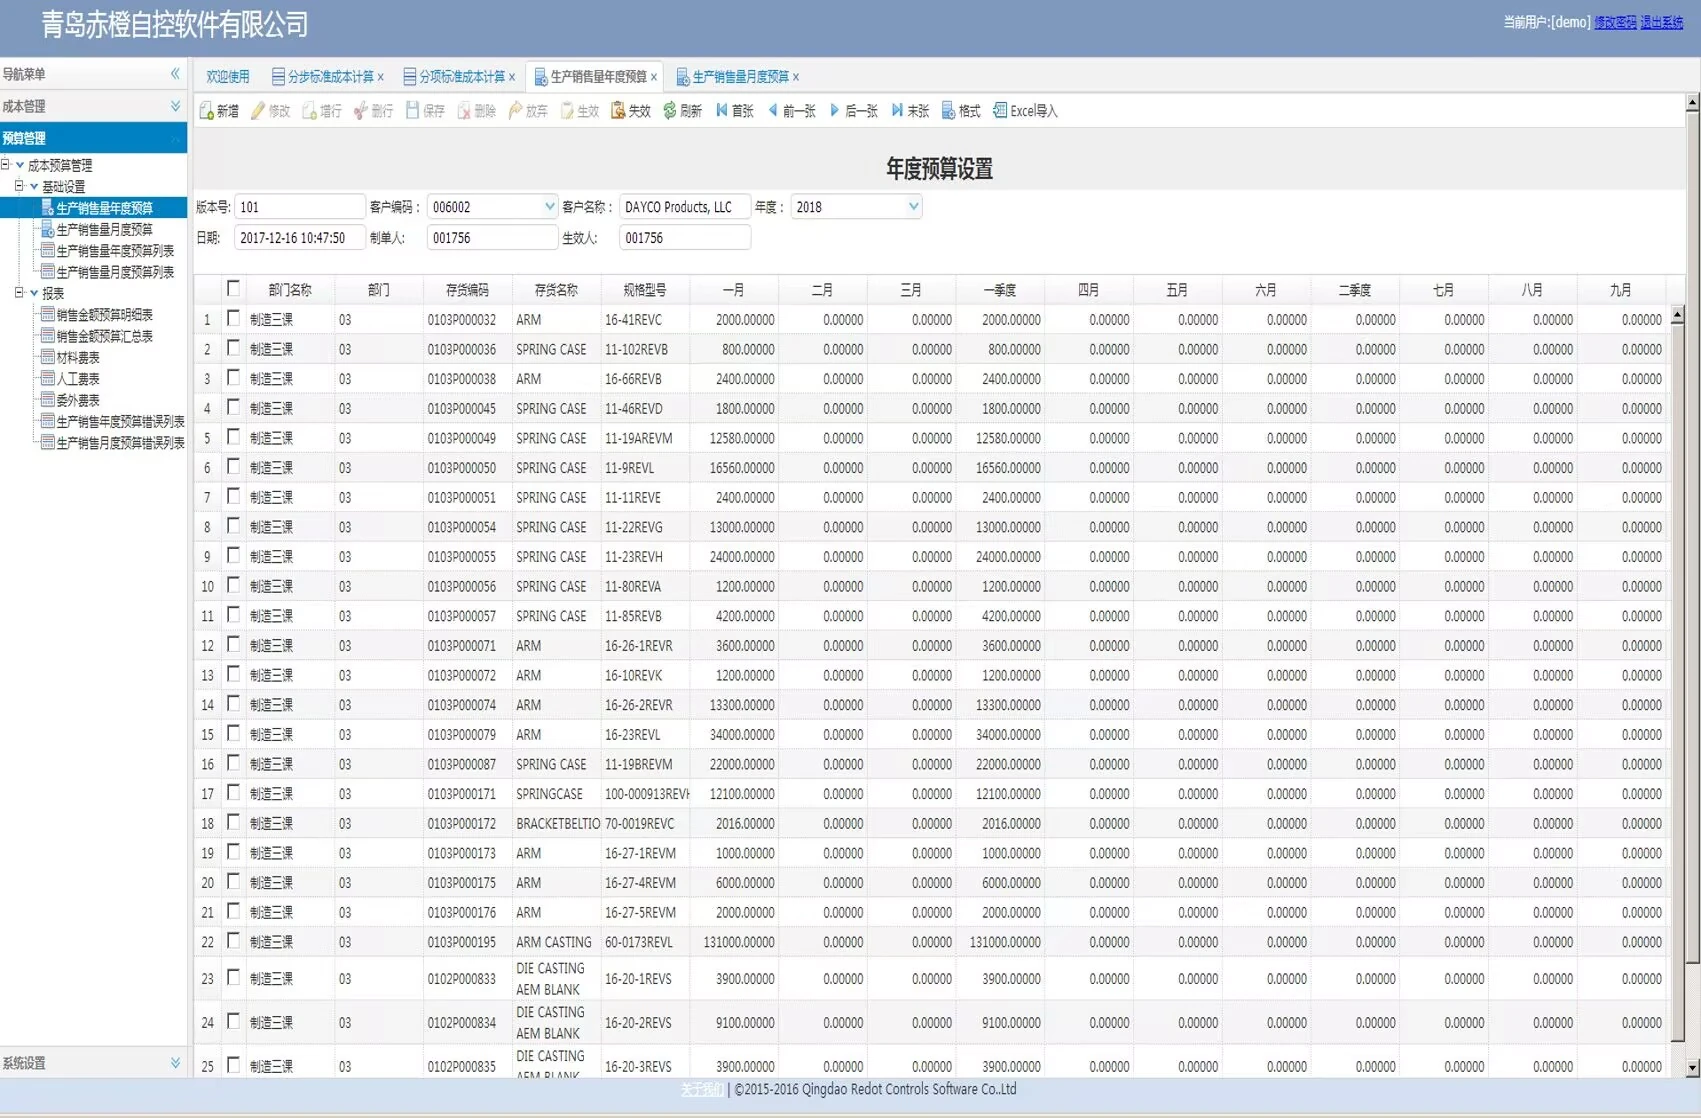Open the 年度 dropdown showing 2018
Image resolution: width=1701 pixels, height=1118 pixels.
(x=913, y=207)
